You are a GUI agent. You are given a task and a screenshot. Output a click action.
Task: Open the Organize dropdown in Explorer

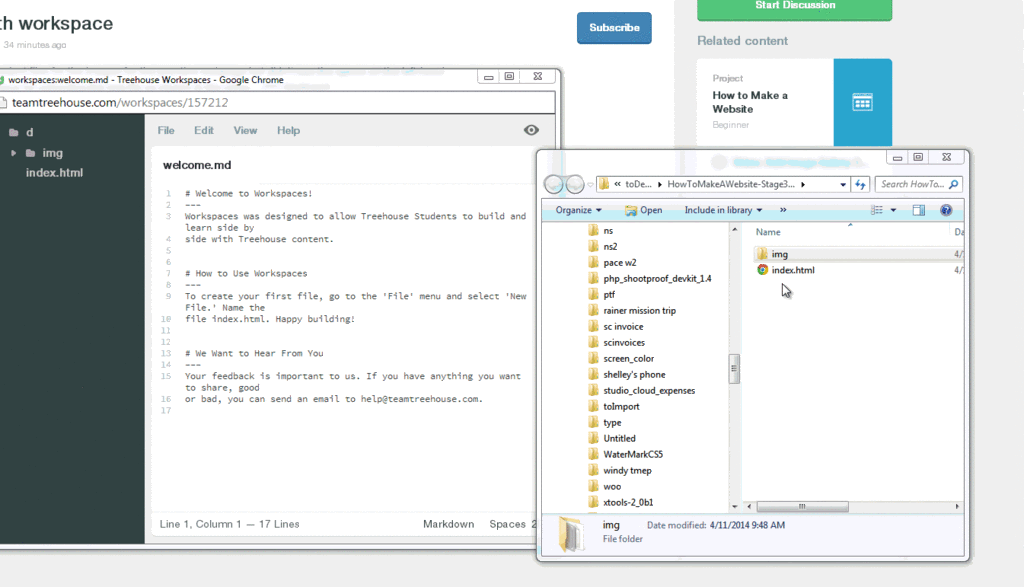coord(578,210)
